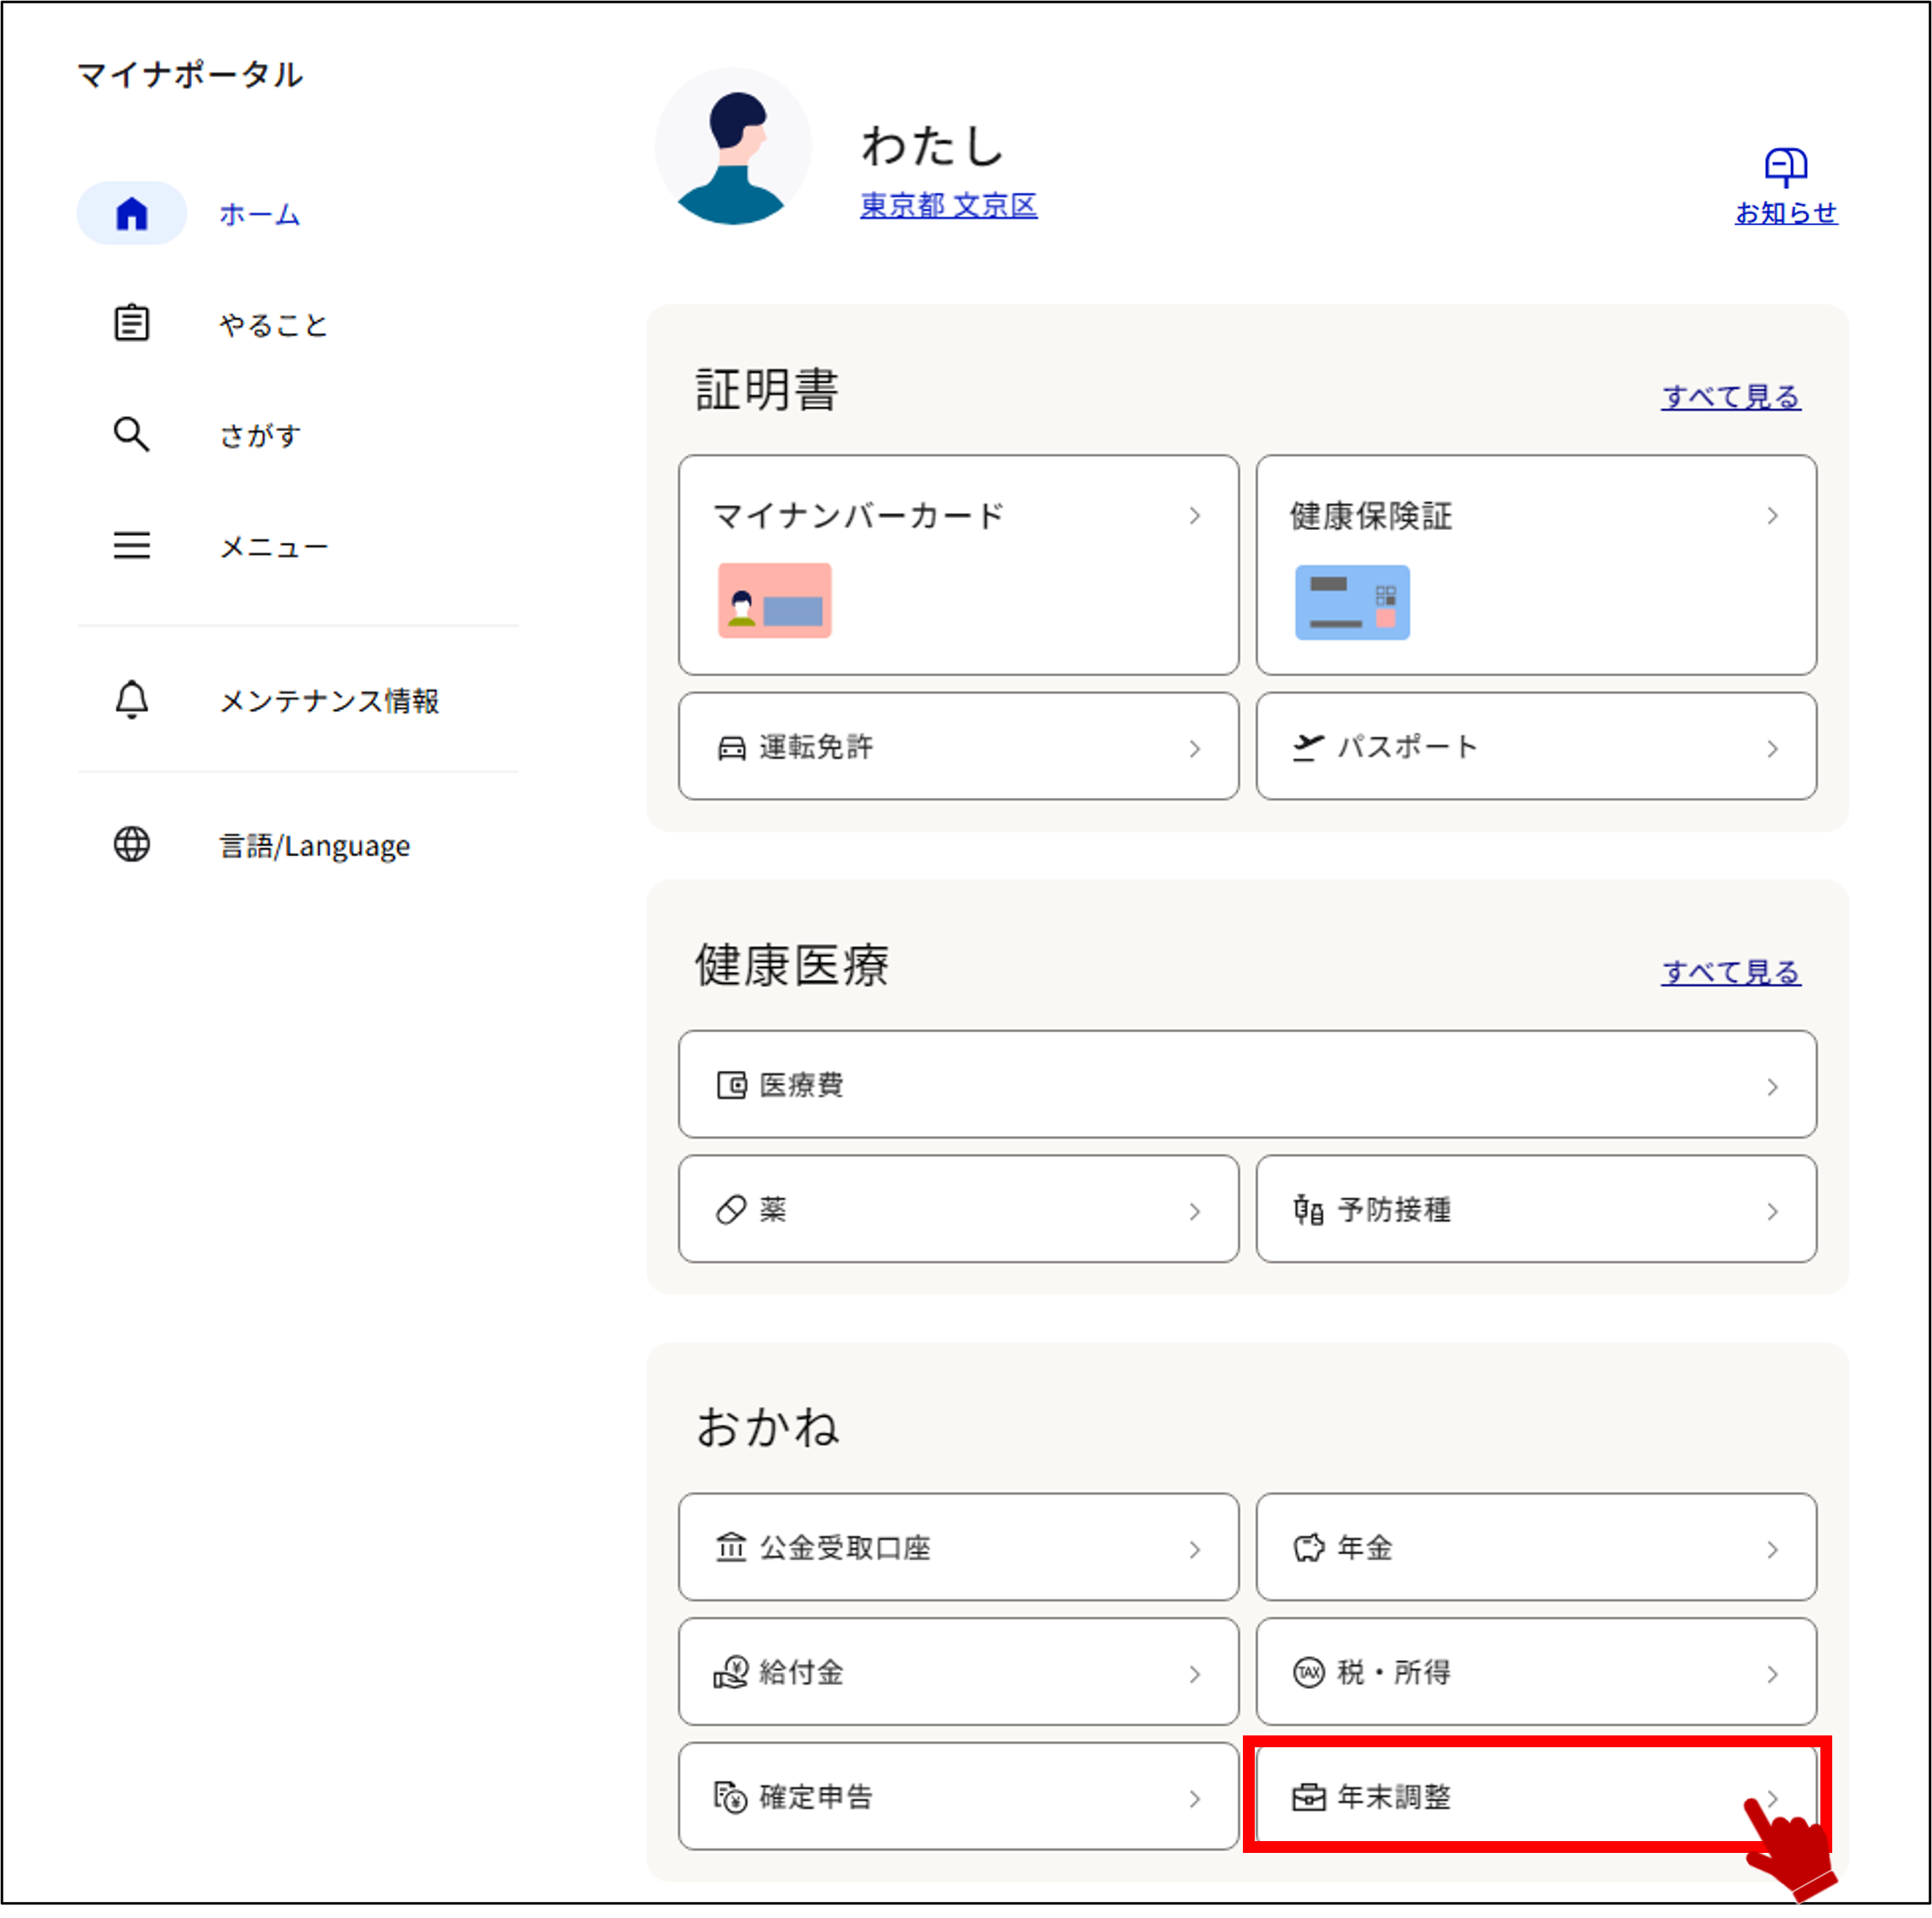Open the 給付金 button text
The image size is (1932, 1918).
click(x=802, y=1672)
